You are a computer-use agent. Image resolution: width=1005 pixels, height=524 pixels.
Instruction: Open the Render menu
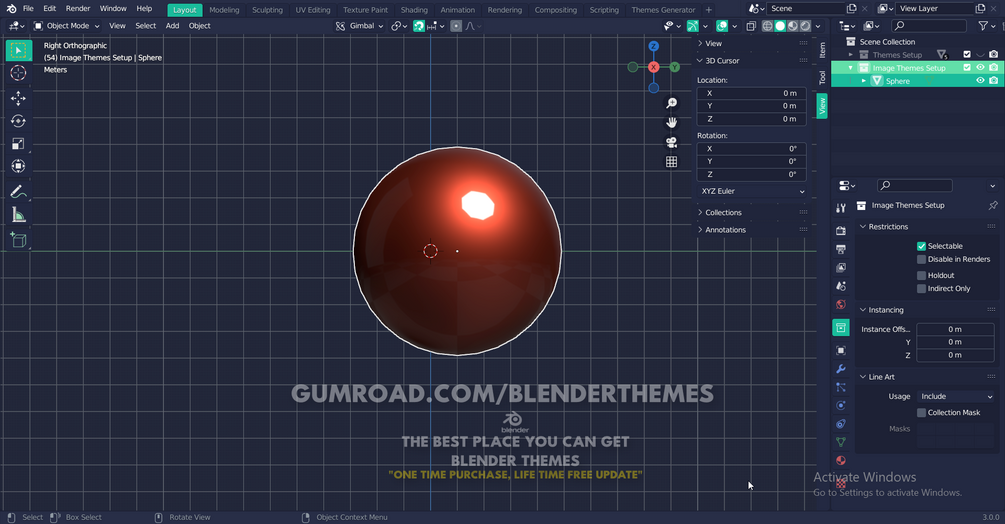click(x=78, y=8)
